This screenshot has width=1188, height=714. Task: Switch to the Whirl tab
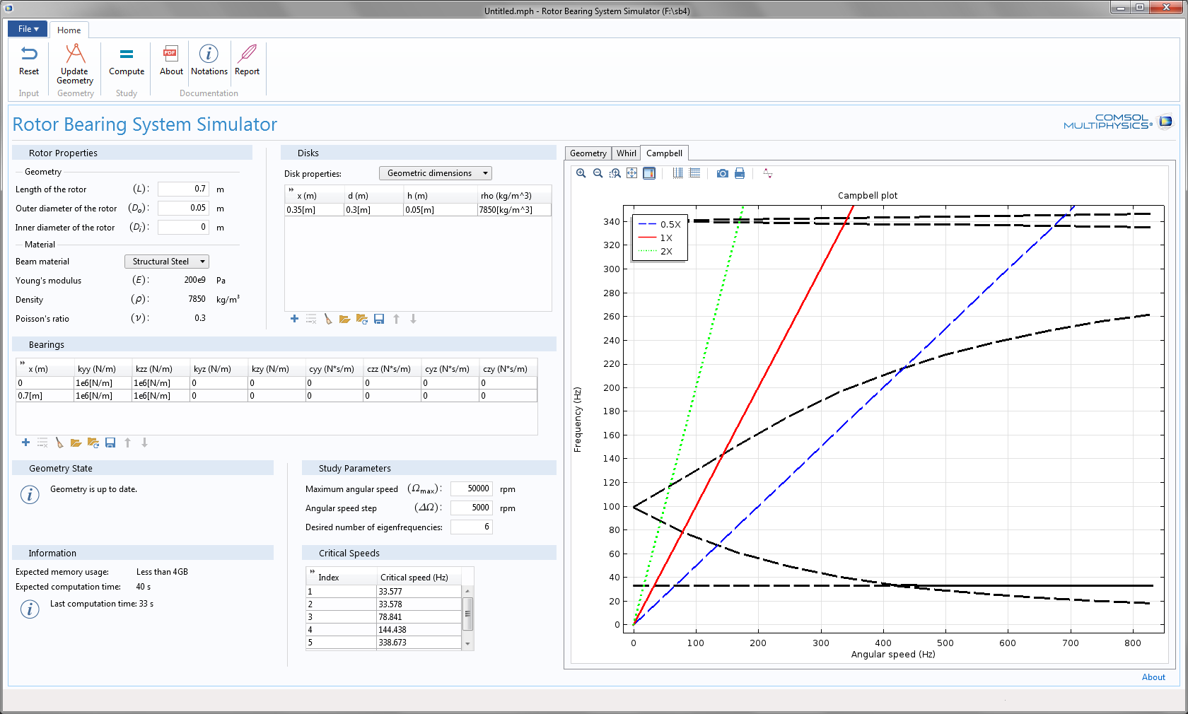pyautogui.click(x=626, y=153)
